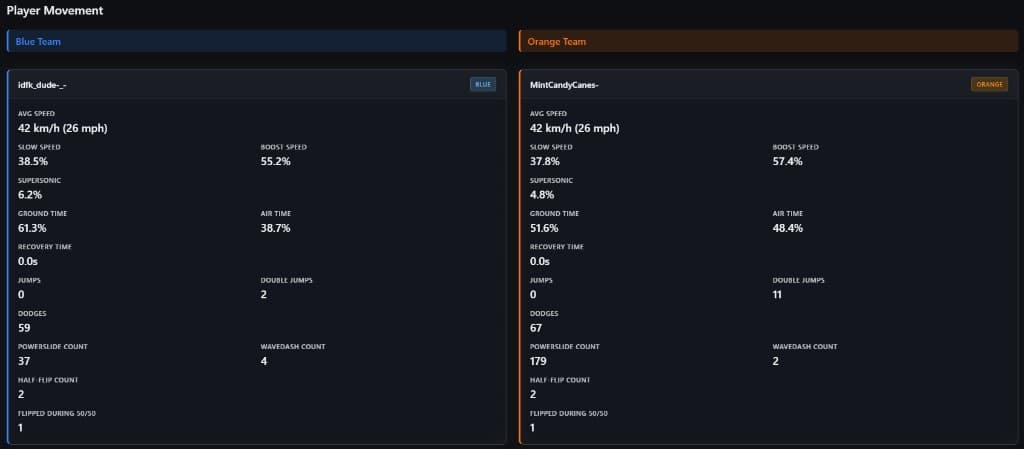Click blue player's wavedash count value 4
Screen dimensions: 1024x449
264,361
